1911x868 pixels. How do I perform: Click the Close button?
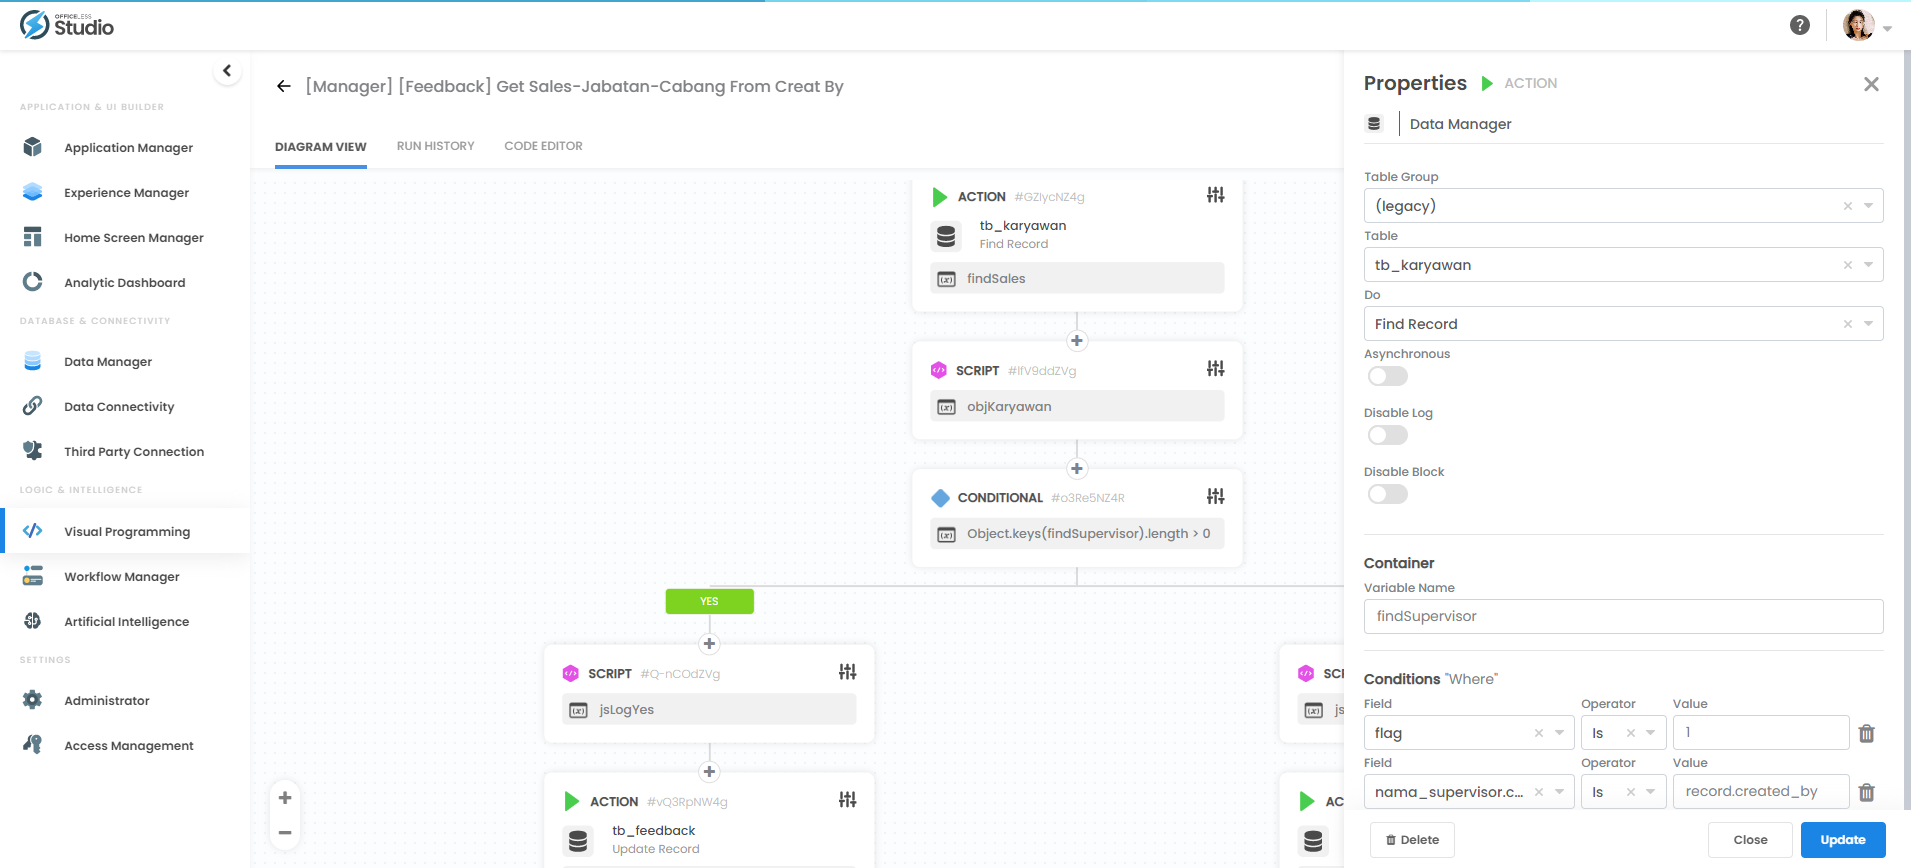pos(1750,840)
